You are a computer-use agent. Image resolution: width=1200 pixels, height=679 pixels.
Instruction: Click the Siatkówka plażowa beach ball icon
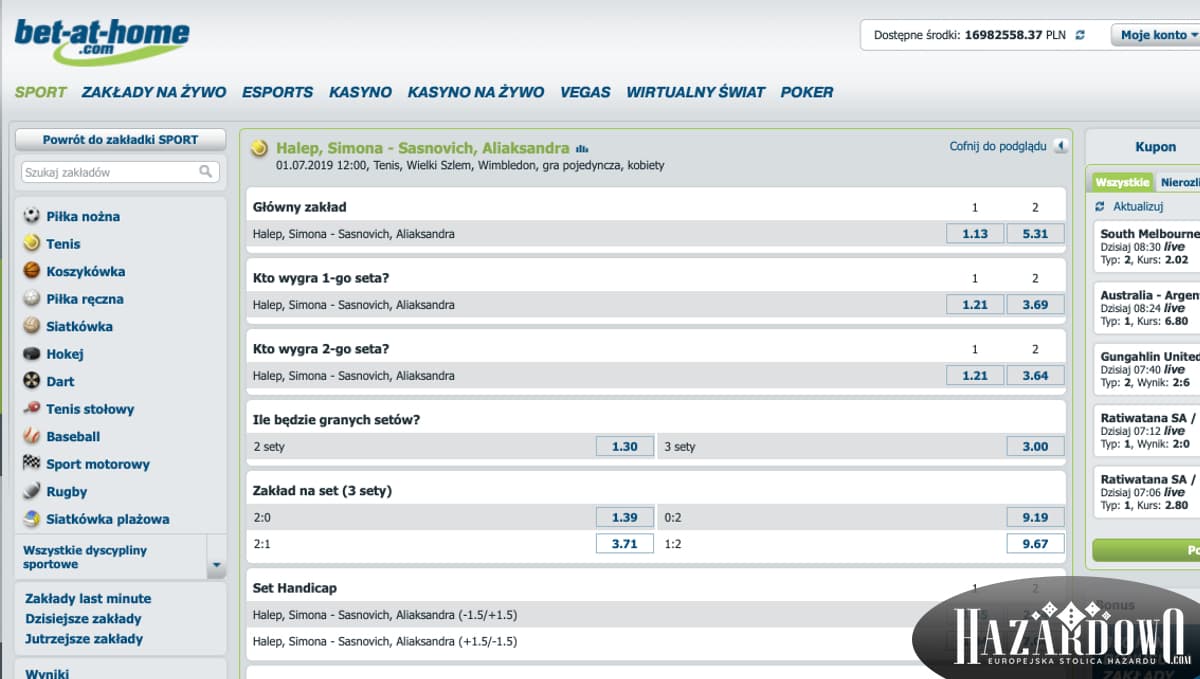coord(32,518)
